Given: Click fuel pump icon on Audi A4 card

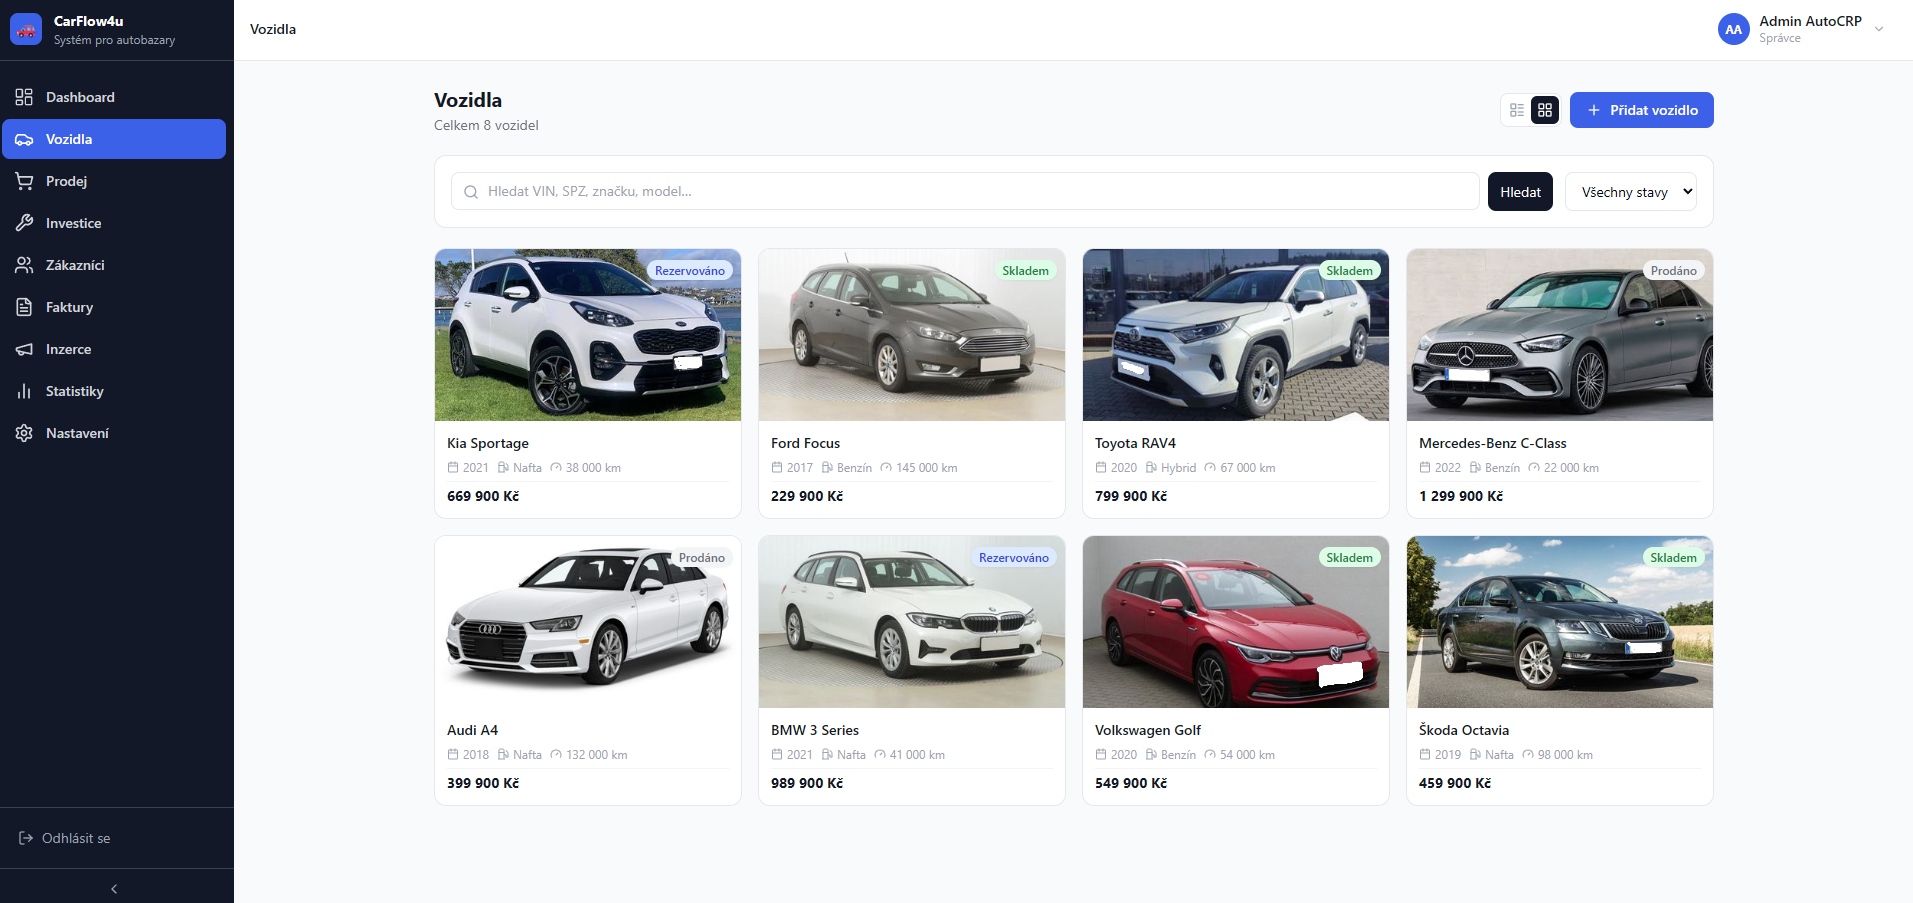Looking at the screenshot, I should (x=503, y=754).
